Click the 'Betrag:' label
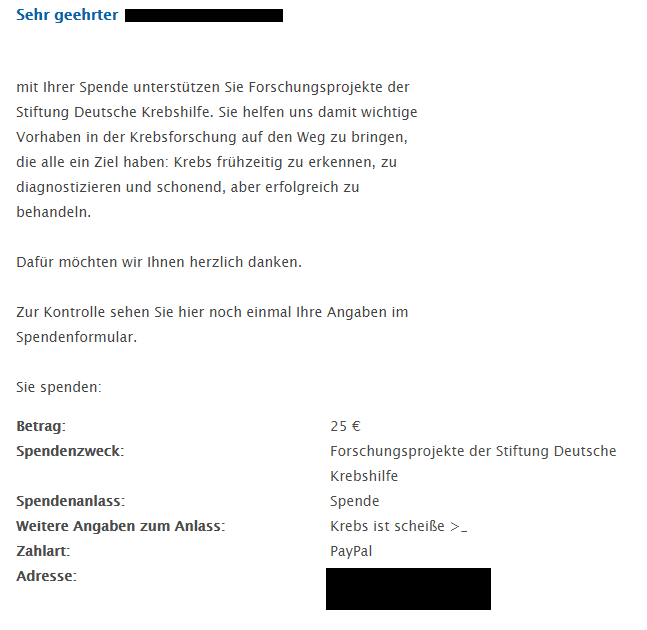The height and width of the screenshot is (630, 647). point(41,426)
